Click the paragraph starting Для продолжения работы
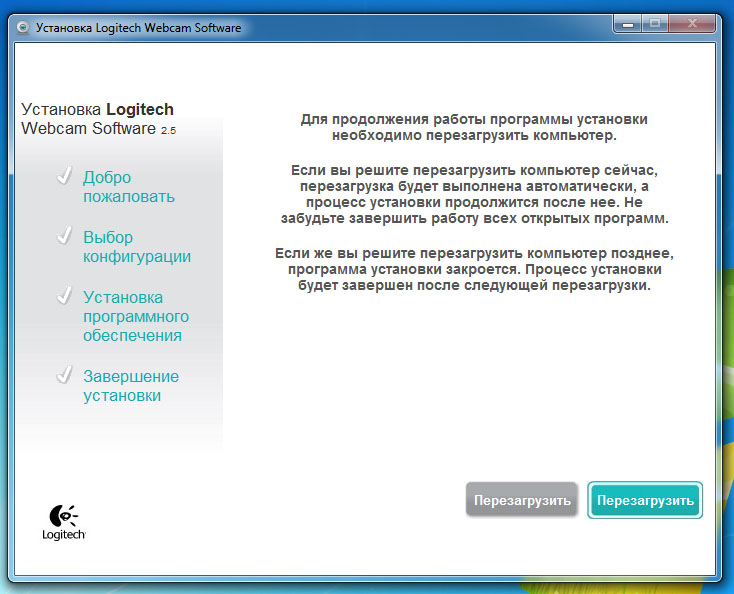This screenshot has height=594, width=734. click(x=474, y=126)
